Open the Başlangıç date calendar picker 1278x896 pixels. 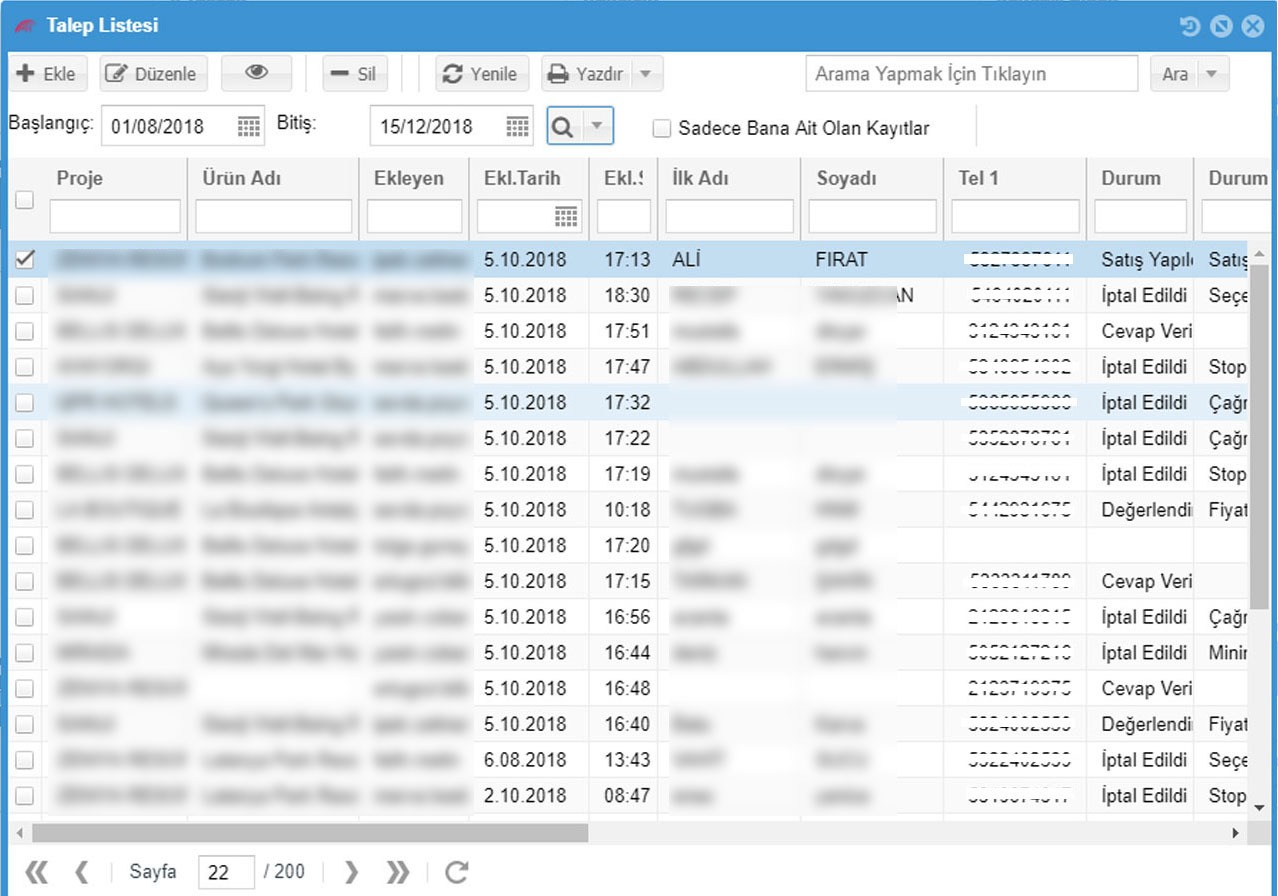pos(248,126)
